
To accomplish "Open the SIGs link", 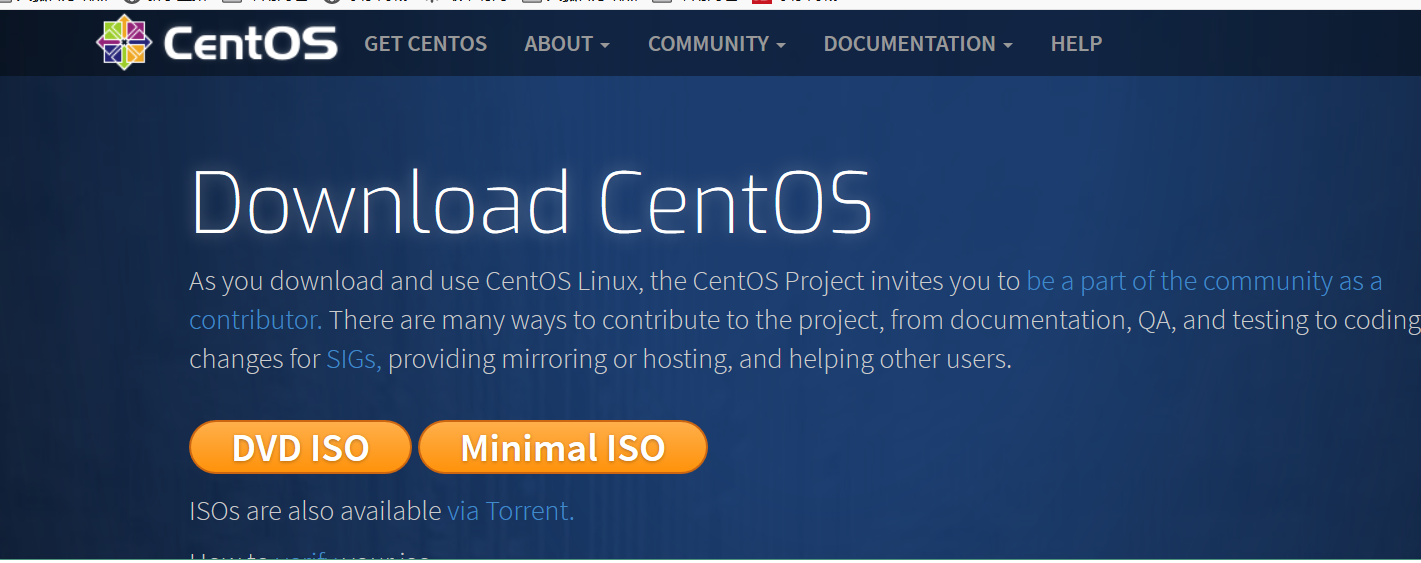I will [x=354, y=359].
